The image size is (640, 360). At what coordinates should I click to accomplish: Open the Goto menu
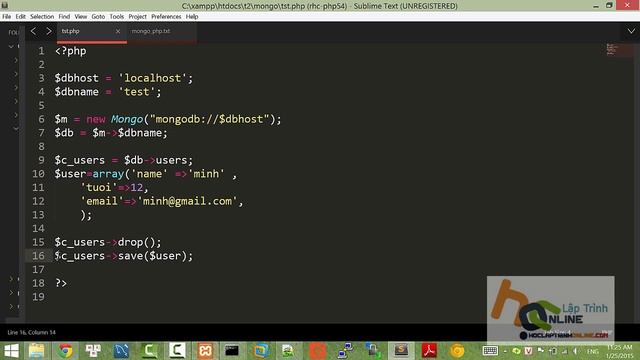coord(98,17)
